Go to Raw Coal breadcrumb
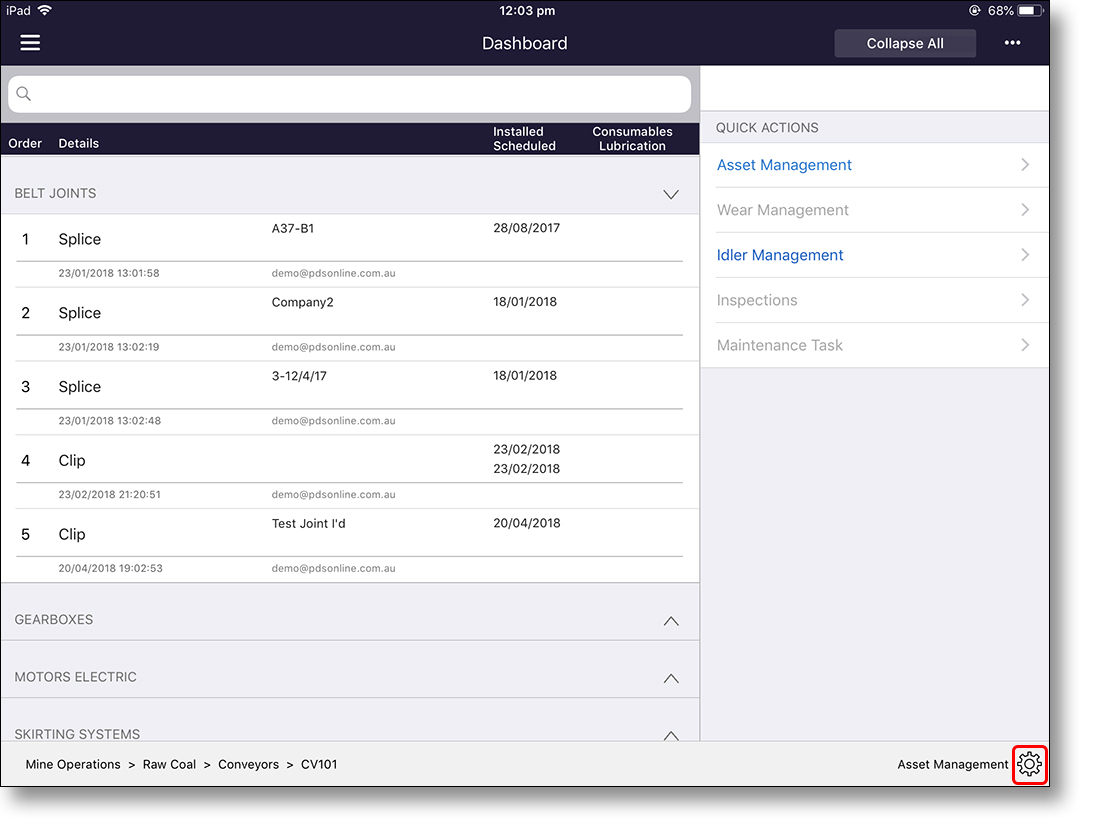1100x827 pixels. pyautogui.click(x=169, y=765)
